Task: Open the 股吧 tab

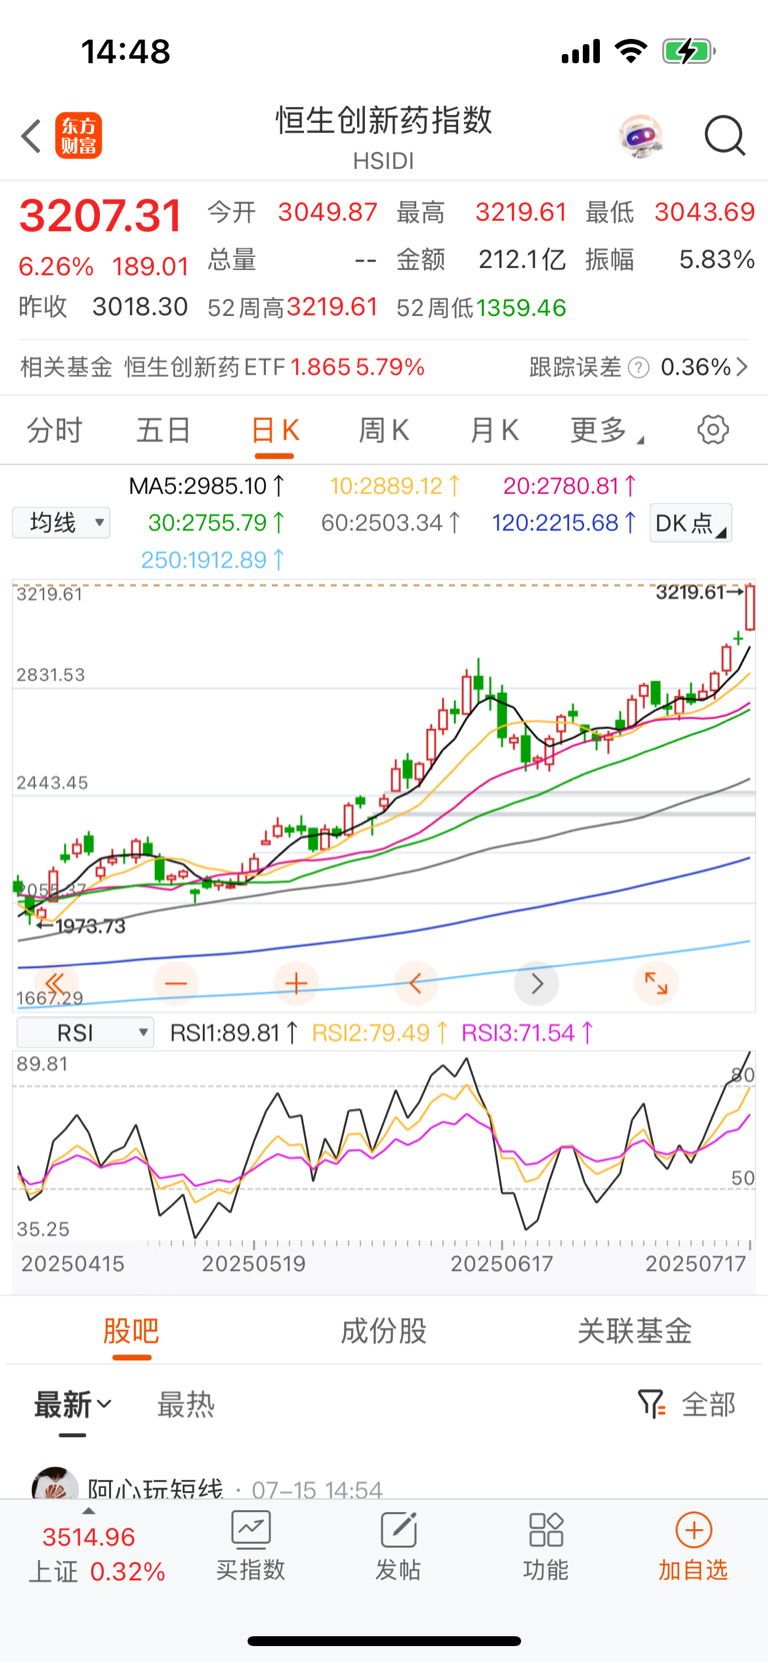Action: point(131,1331)
